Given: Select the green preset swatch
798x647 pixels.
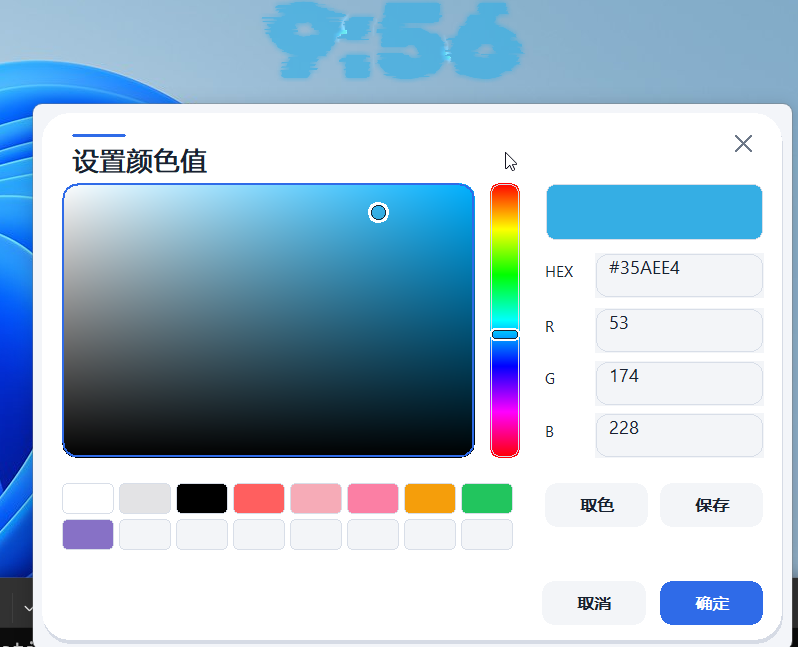Looking at the screenshot, I should pos(487,498).
